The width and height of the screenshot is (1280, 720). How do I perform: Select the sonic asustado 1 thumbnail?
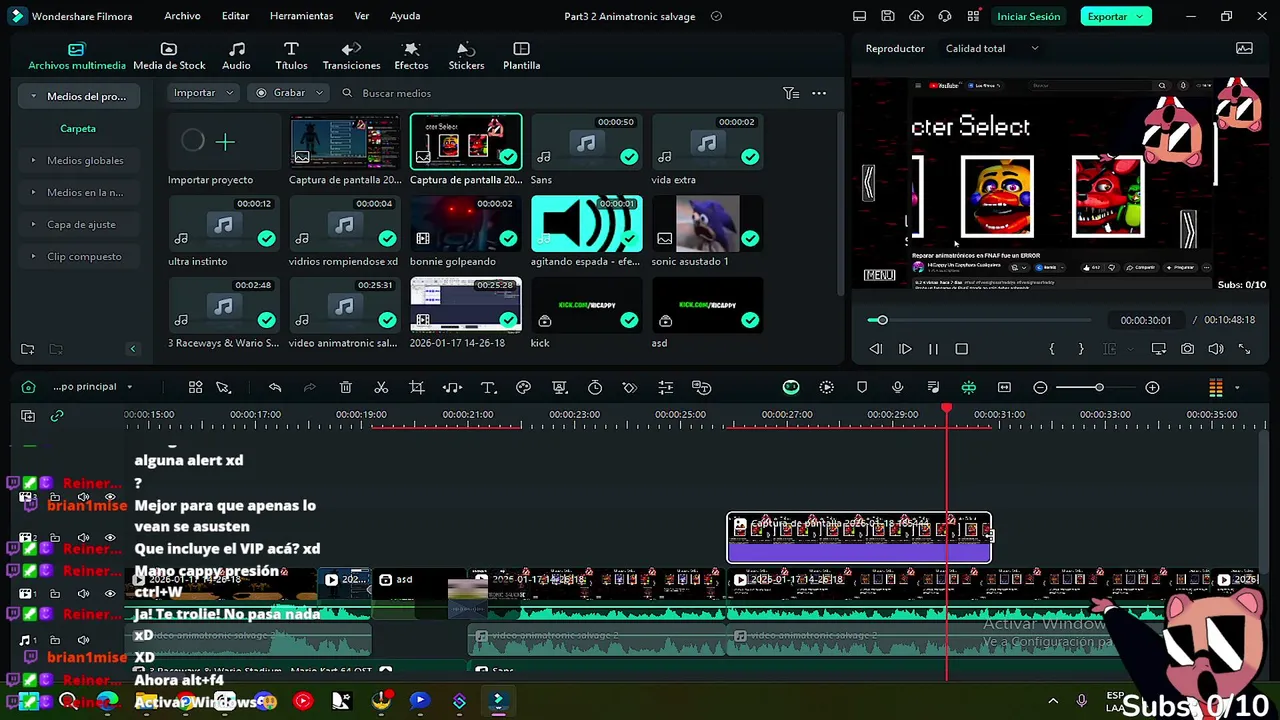(x=707, y=223)
